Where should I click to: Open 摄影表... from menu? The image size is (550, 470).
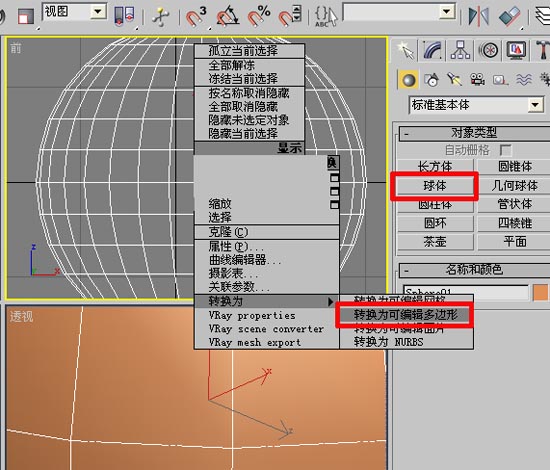[267, 274]
